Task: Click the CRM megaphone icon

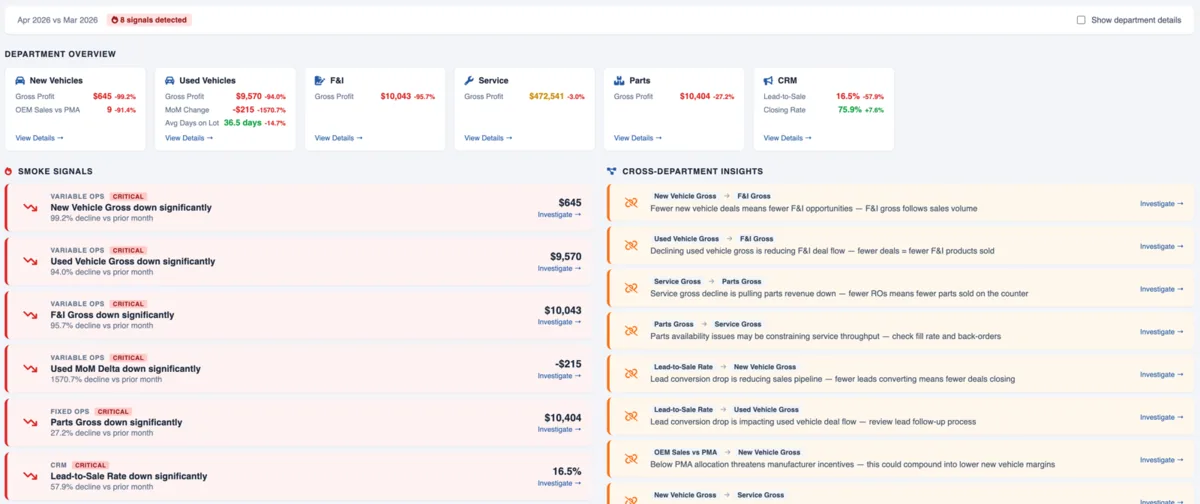Action: (x=768, y=80)
